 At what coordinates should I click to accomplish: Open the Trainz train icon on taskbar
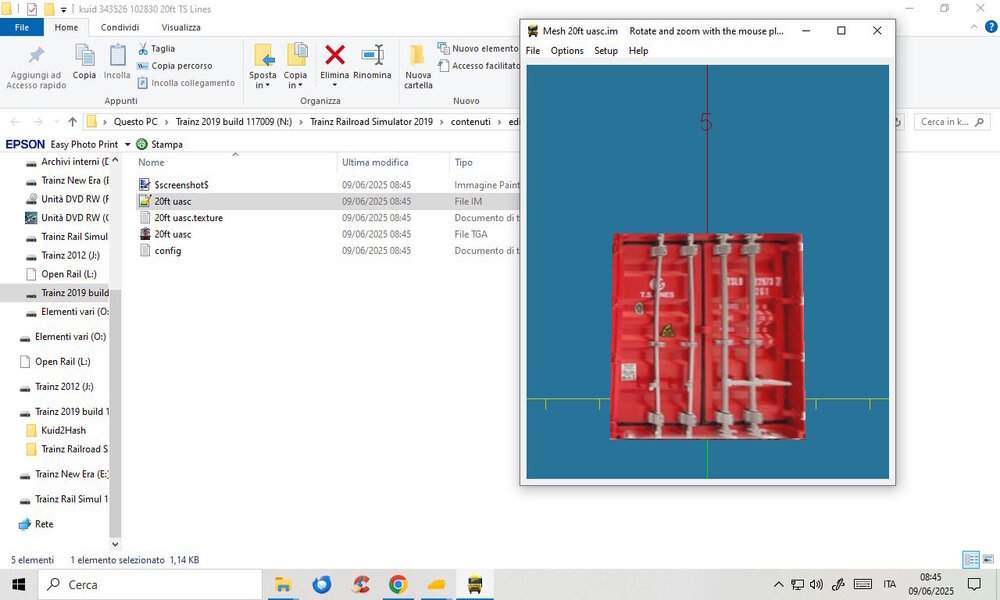(x=474, y=585)
